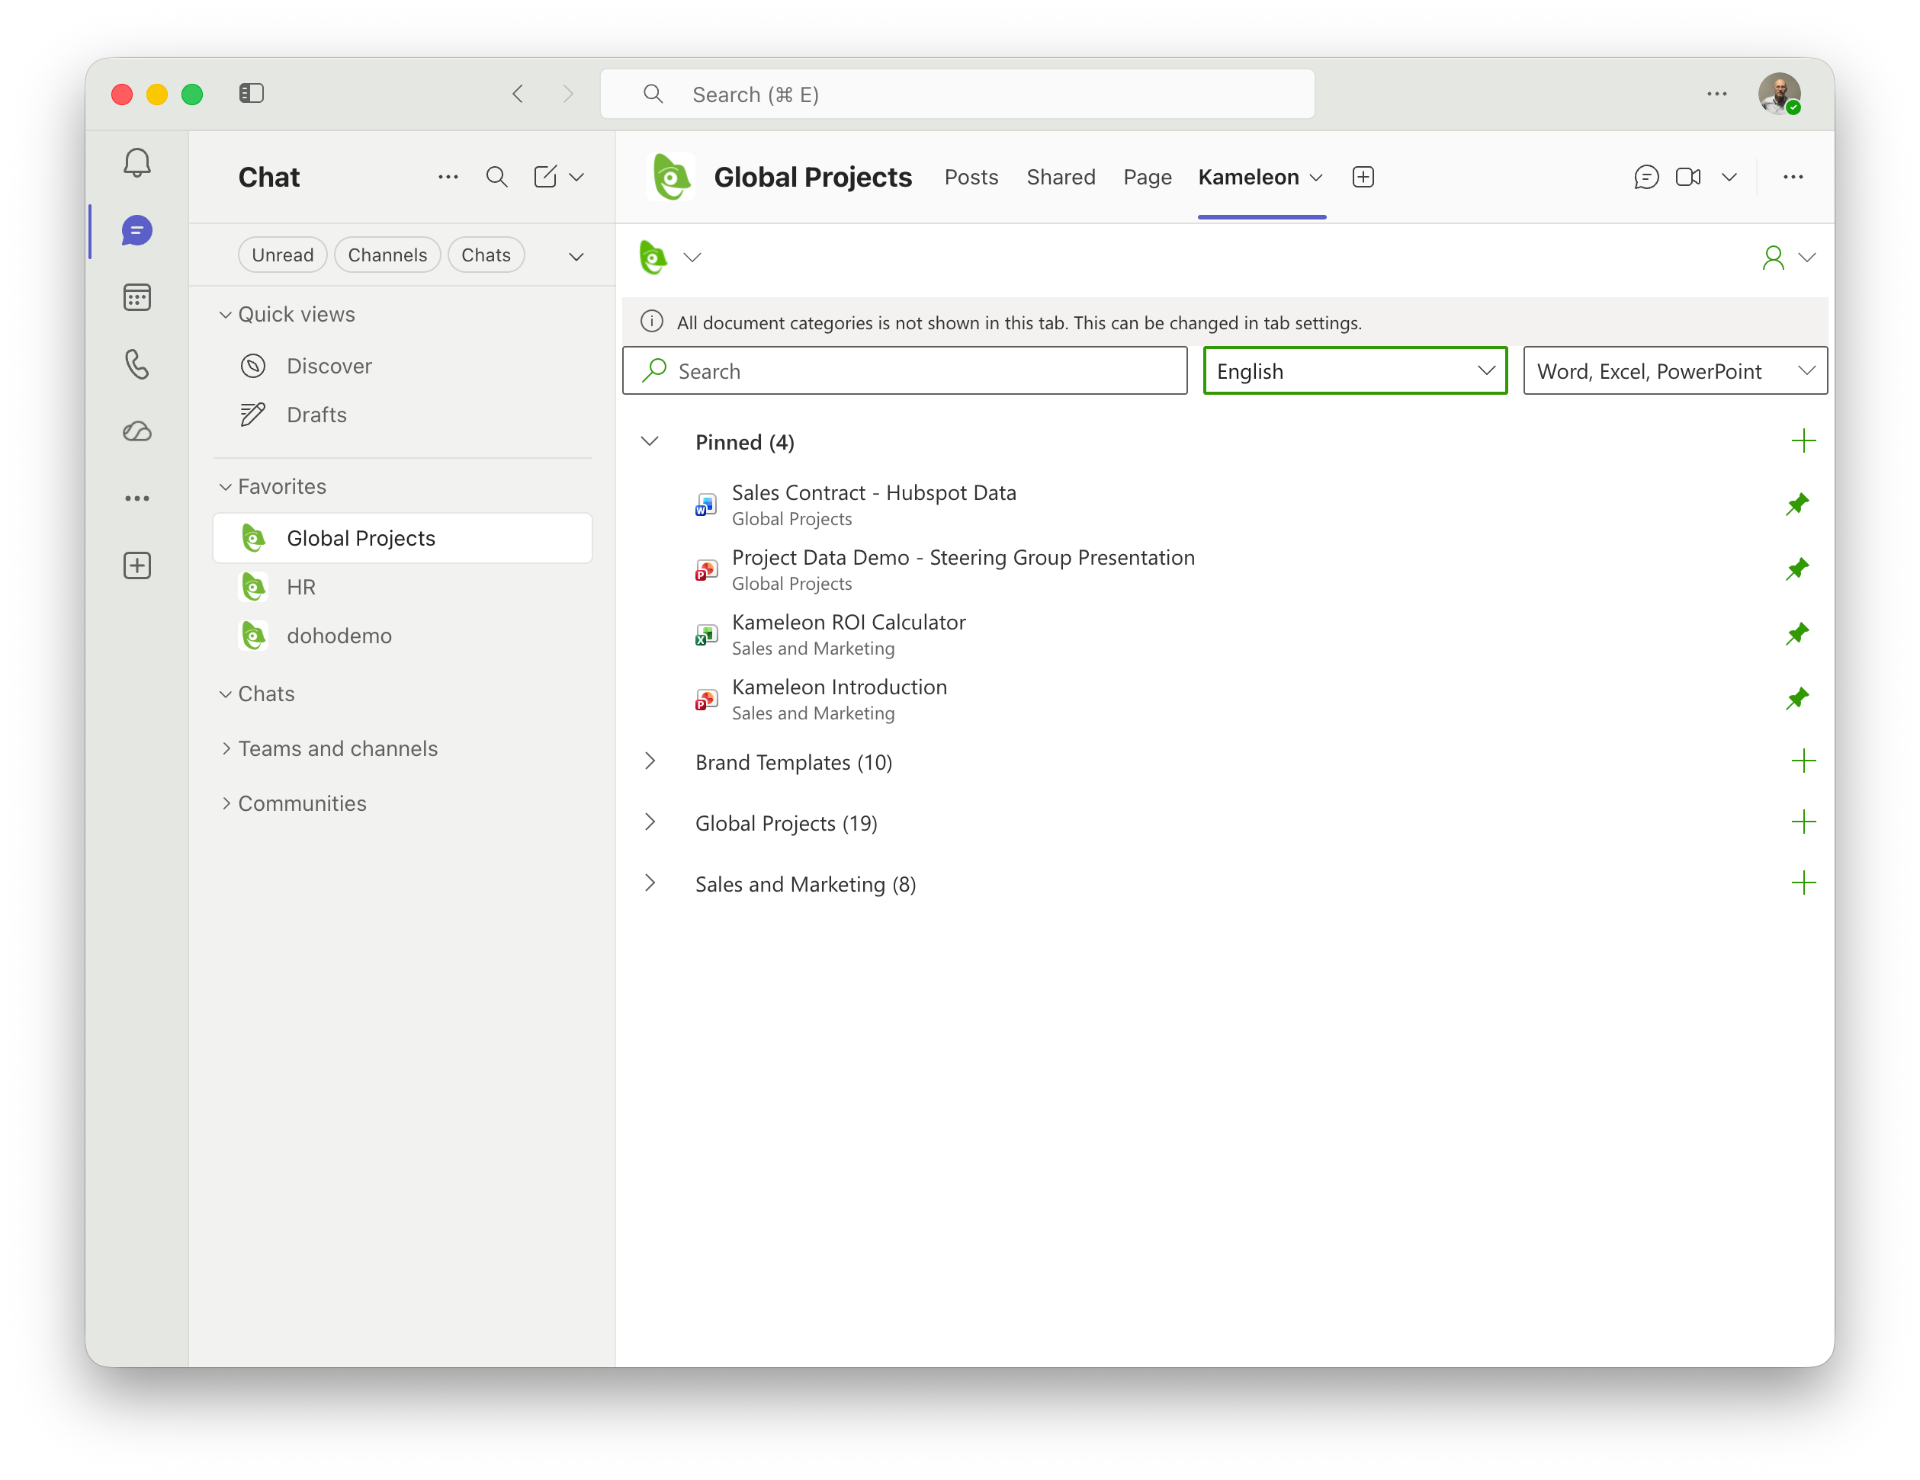This screenshot has height=1480, width=1920.
Task: Select the Kameleon tab
Action: point(1249,177)
